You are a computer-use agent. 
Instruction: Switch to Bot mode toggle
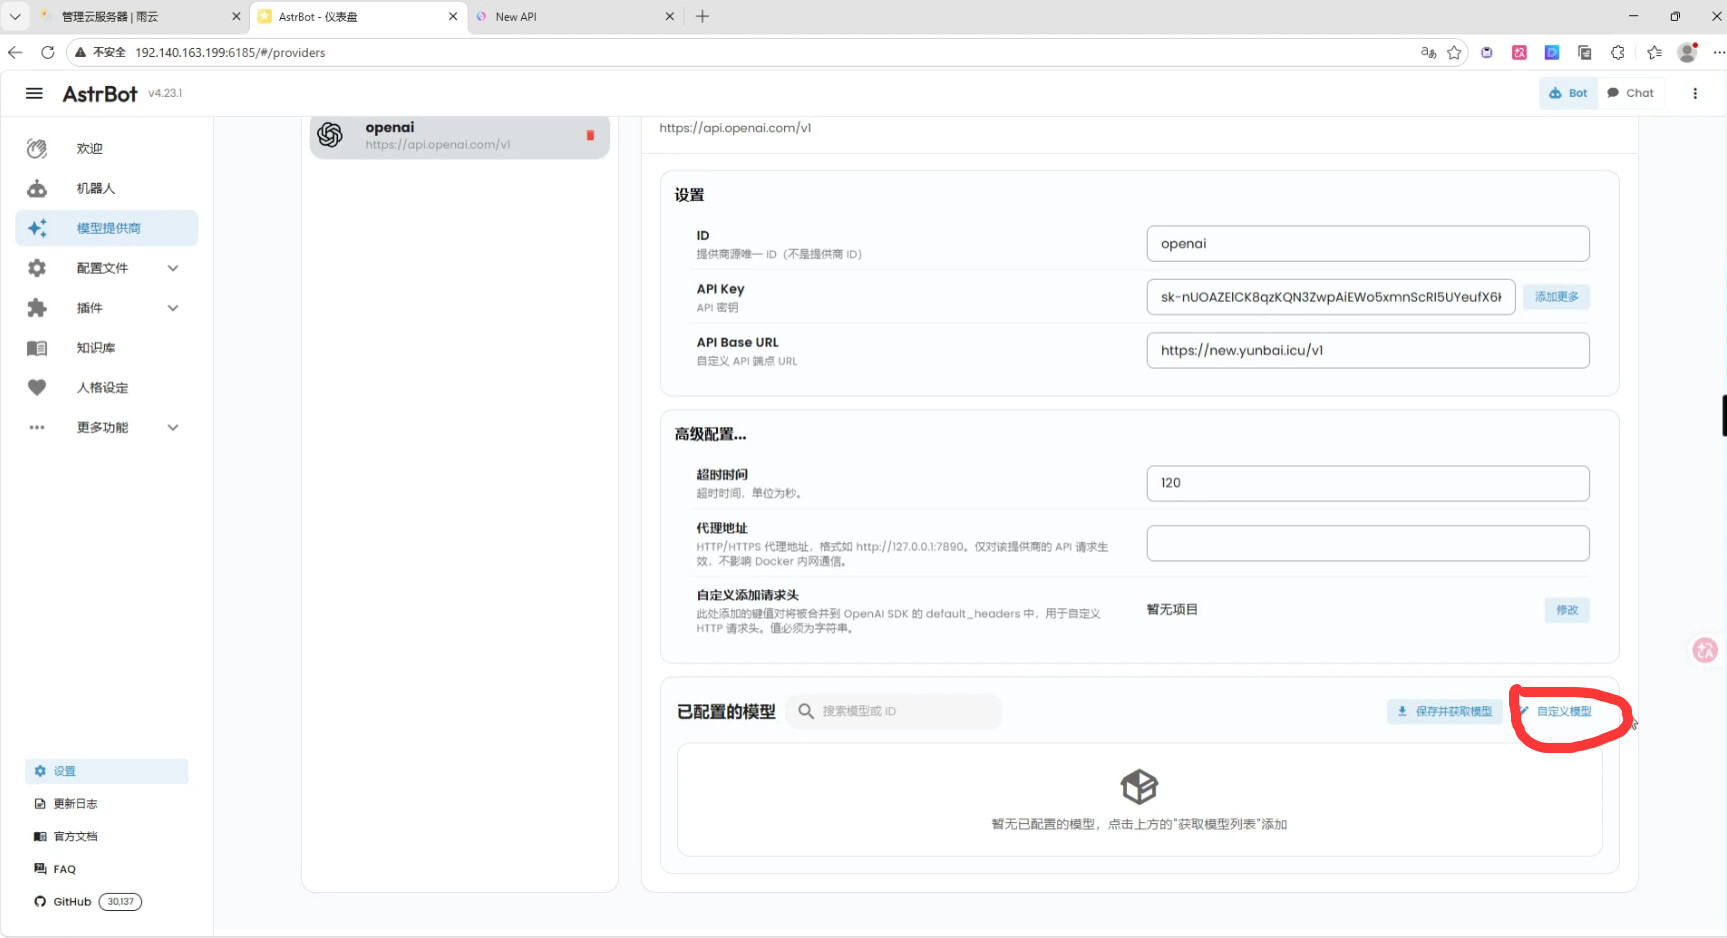1568,93
